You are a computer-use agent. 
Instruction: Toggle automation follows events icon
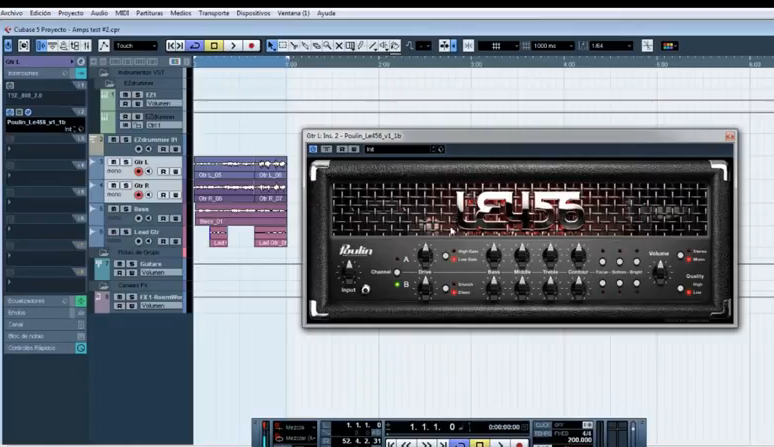click(104, 46)
